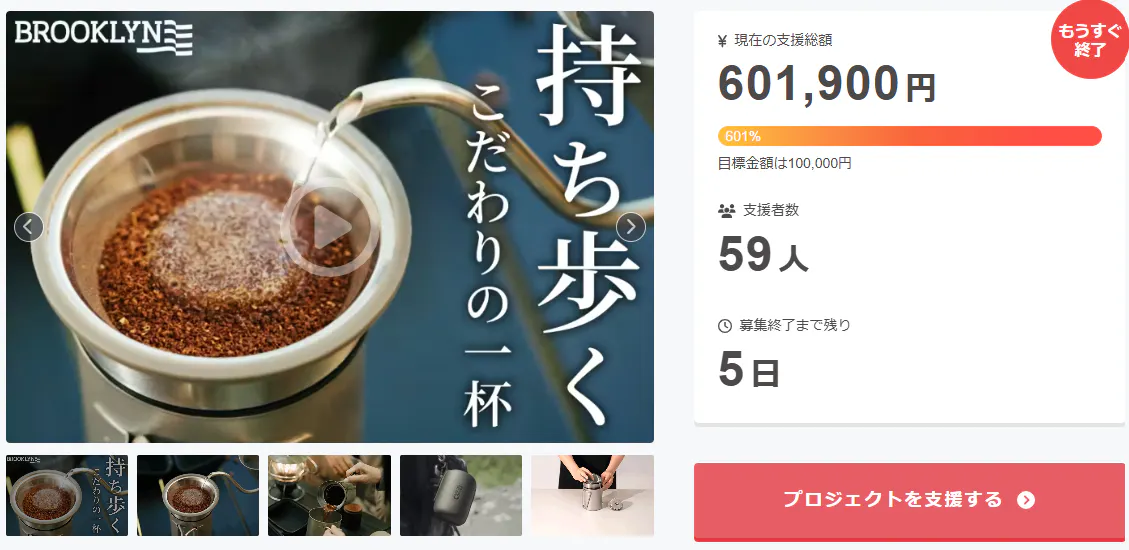The image size is (1129, 550).
Task: Play the coffee dripper promo video
Action: point(329,227)
